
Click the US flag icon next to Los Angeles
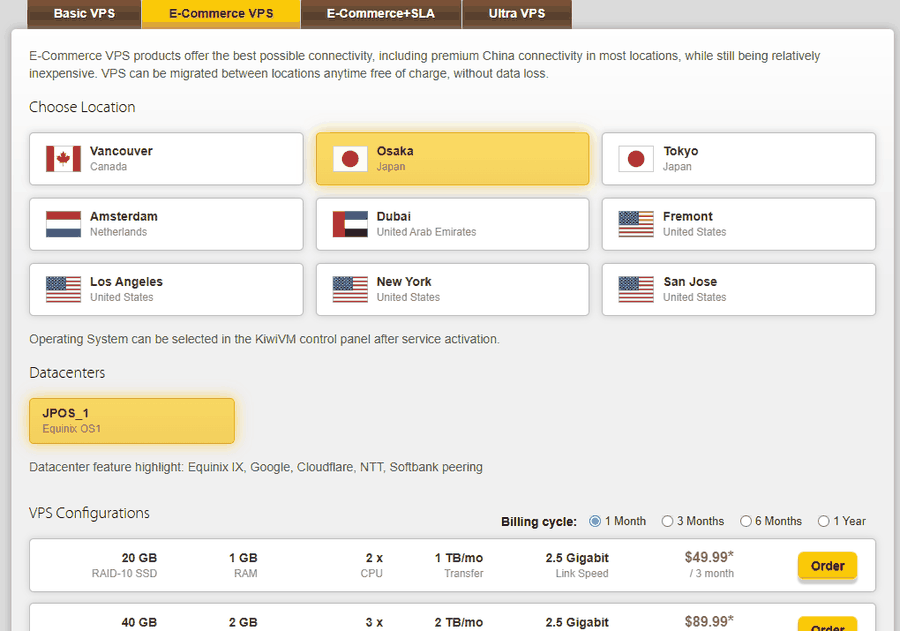pos(63,289)
